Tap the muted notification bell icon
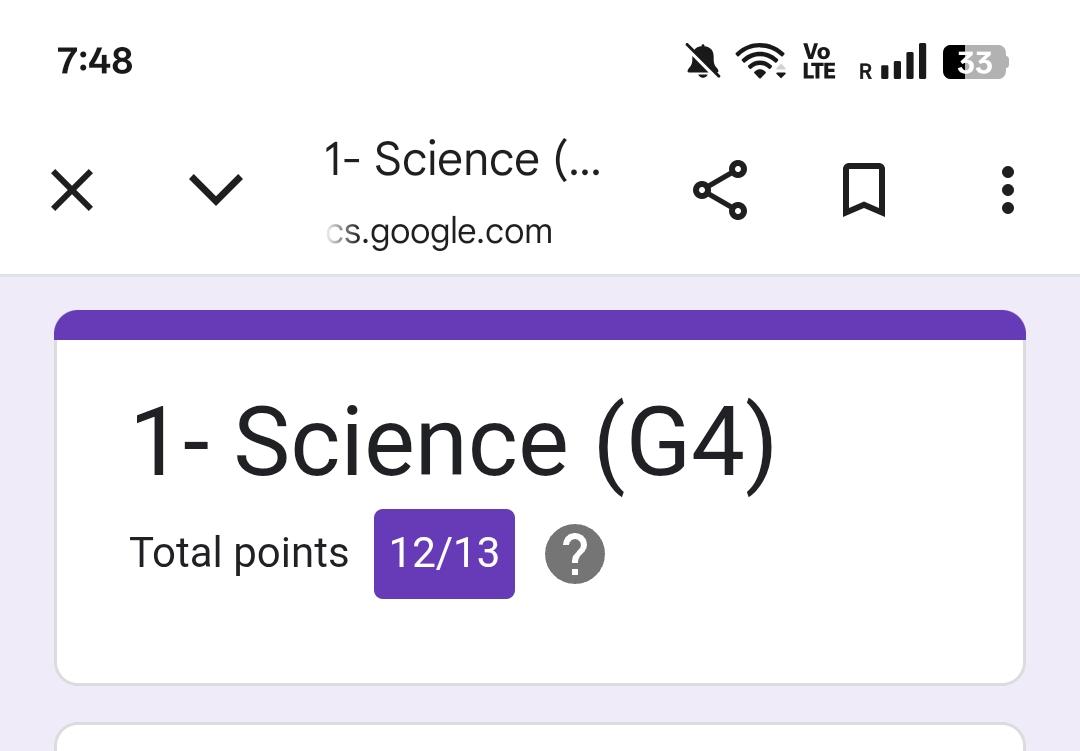This screenshot has width=1080, height=751. [x=703, y=62]
